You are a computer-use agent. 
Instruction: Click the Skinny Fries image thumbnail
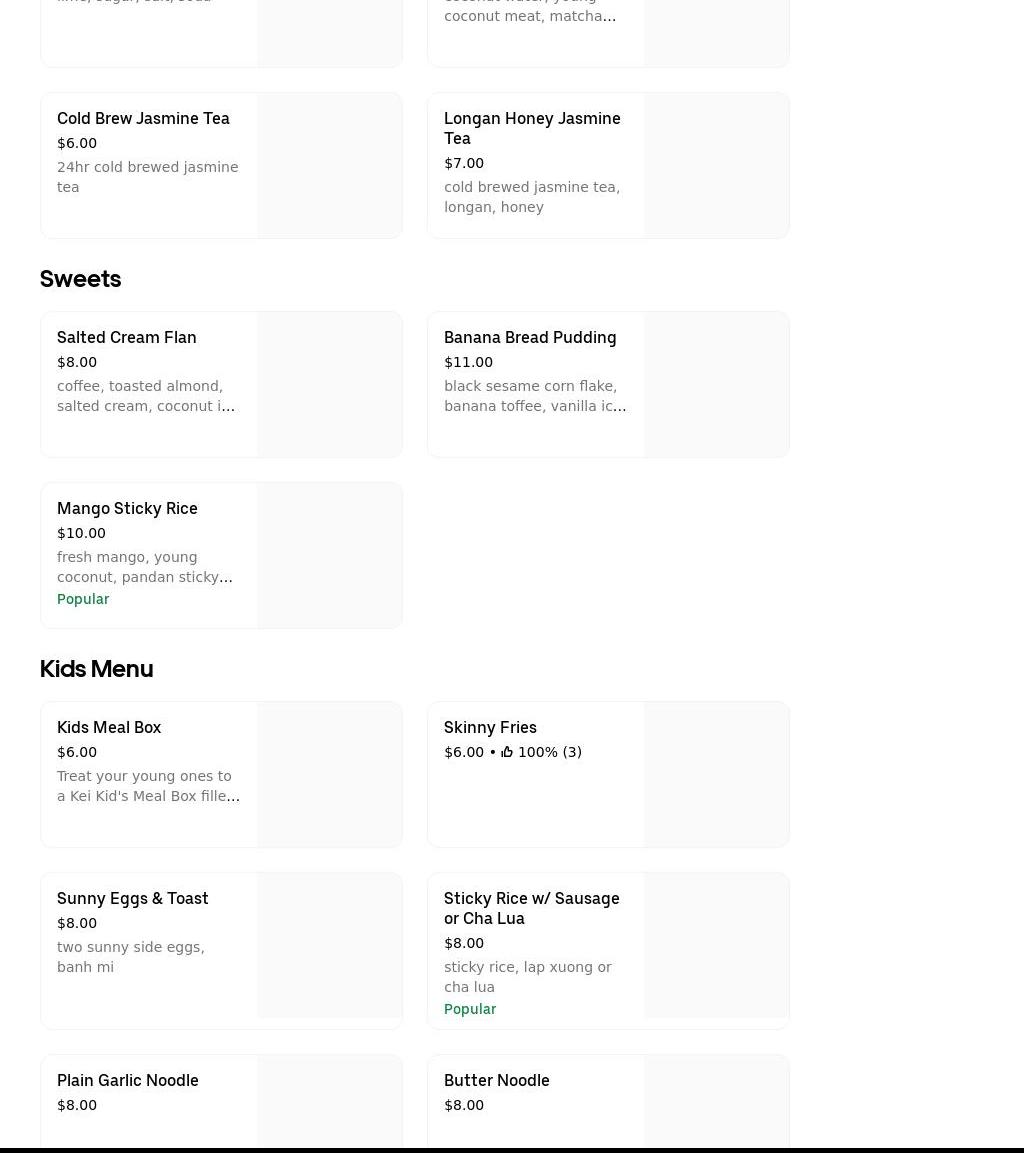pos(716,775)
